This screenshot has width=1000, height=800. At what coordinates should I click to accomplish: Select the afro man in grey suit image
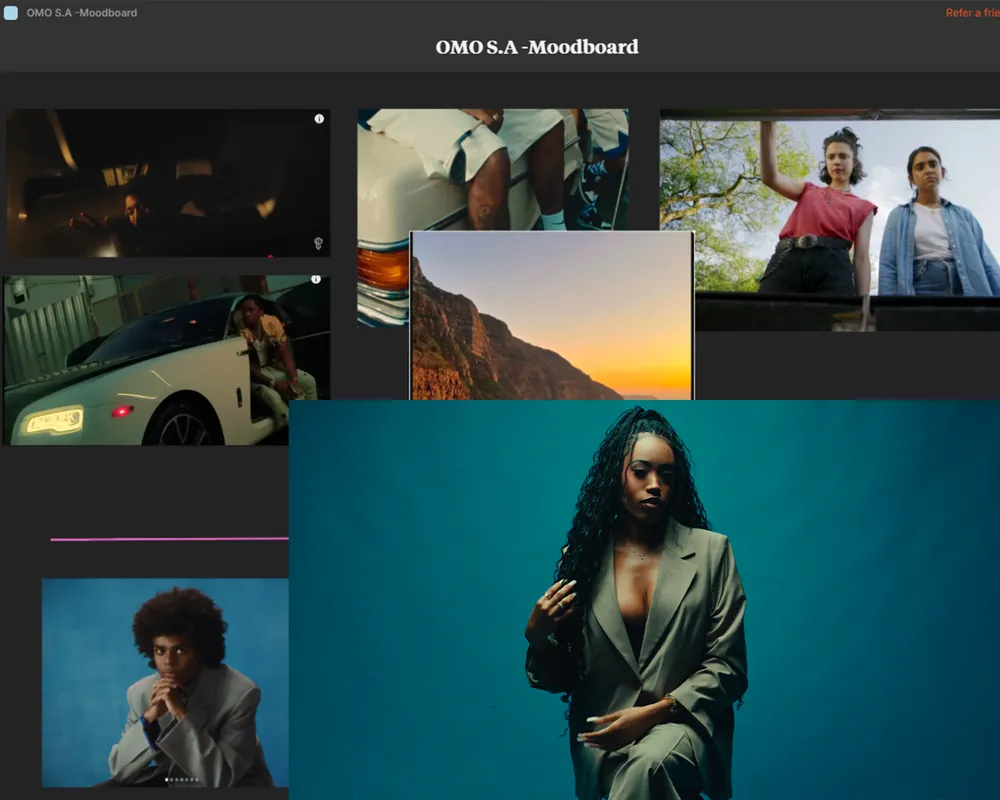165,683
